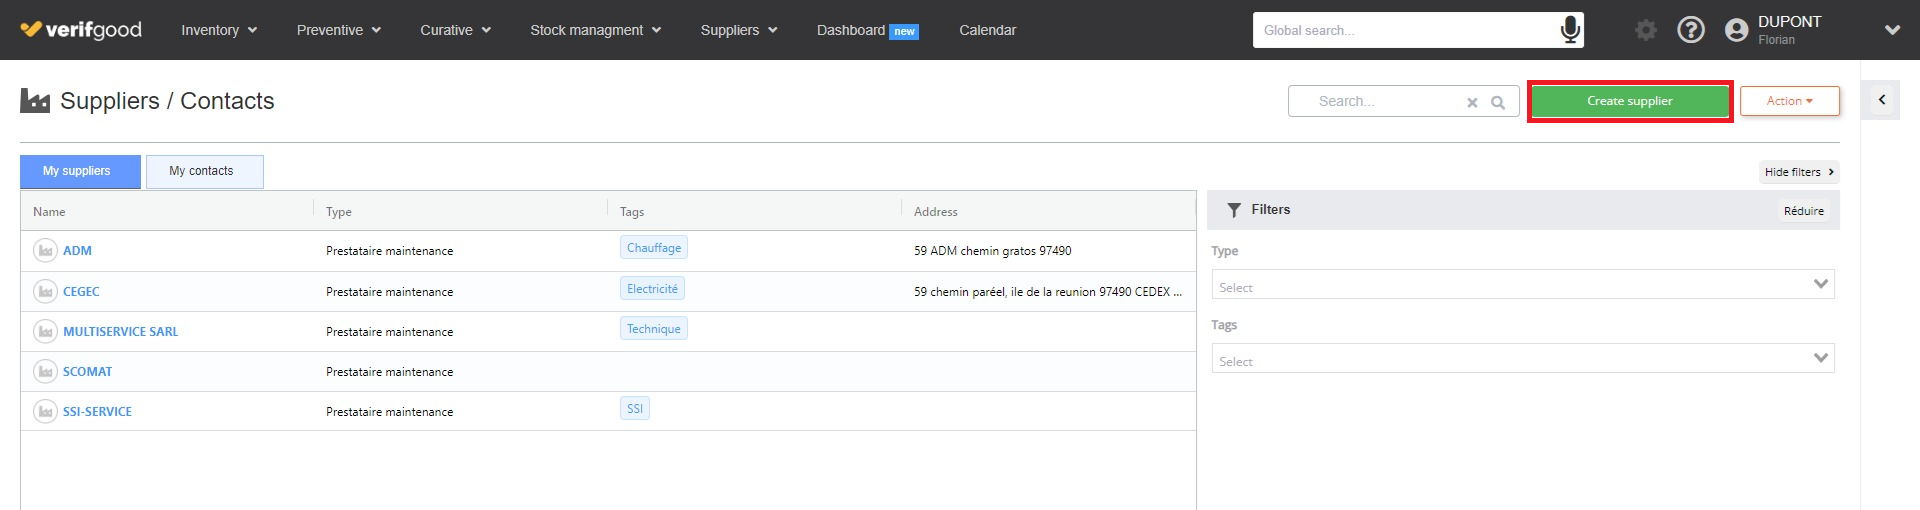Sort by Type column header
Viewport: 1920px width, 510px height.
click(x=339, y=212)
